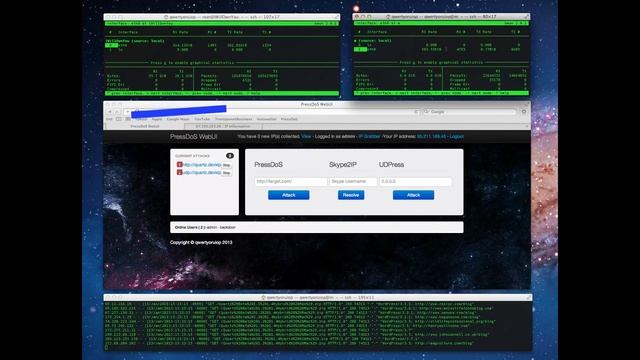
Task: Click the top-left terminal graphical statistics hint line
Action: coord(192,63)
